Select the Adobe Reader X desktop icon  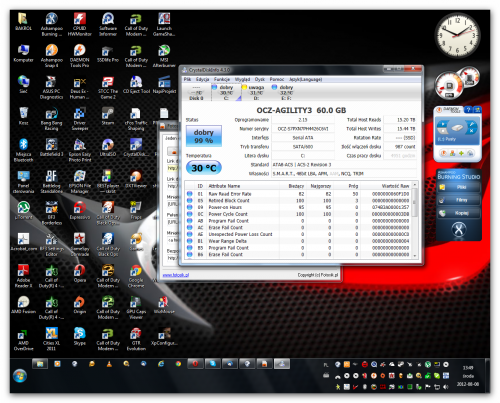(23, 276)
